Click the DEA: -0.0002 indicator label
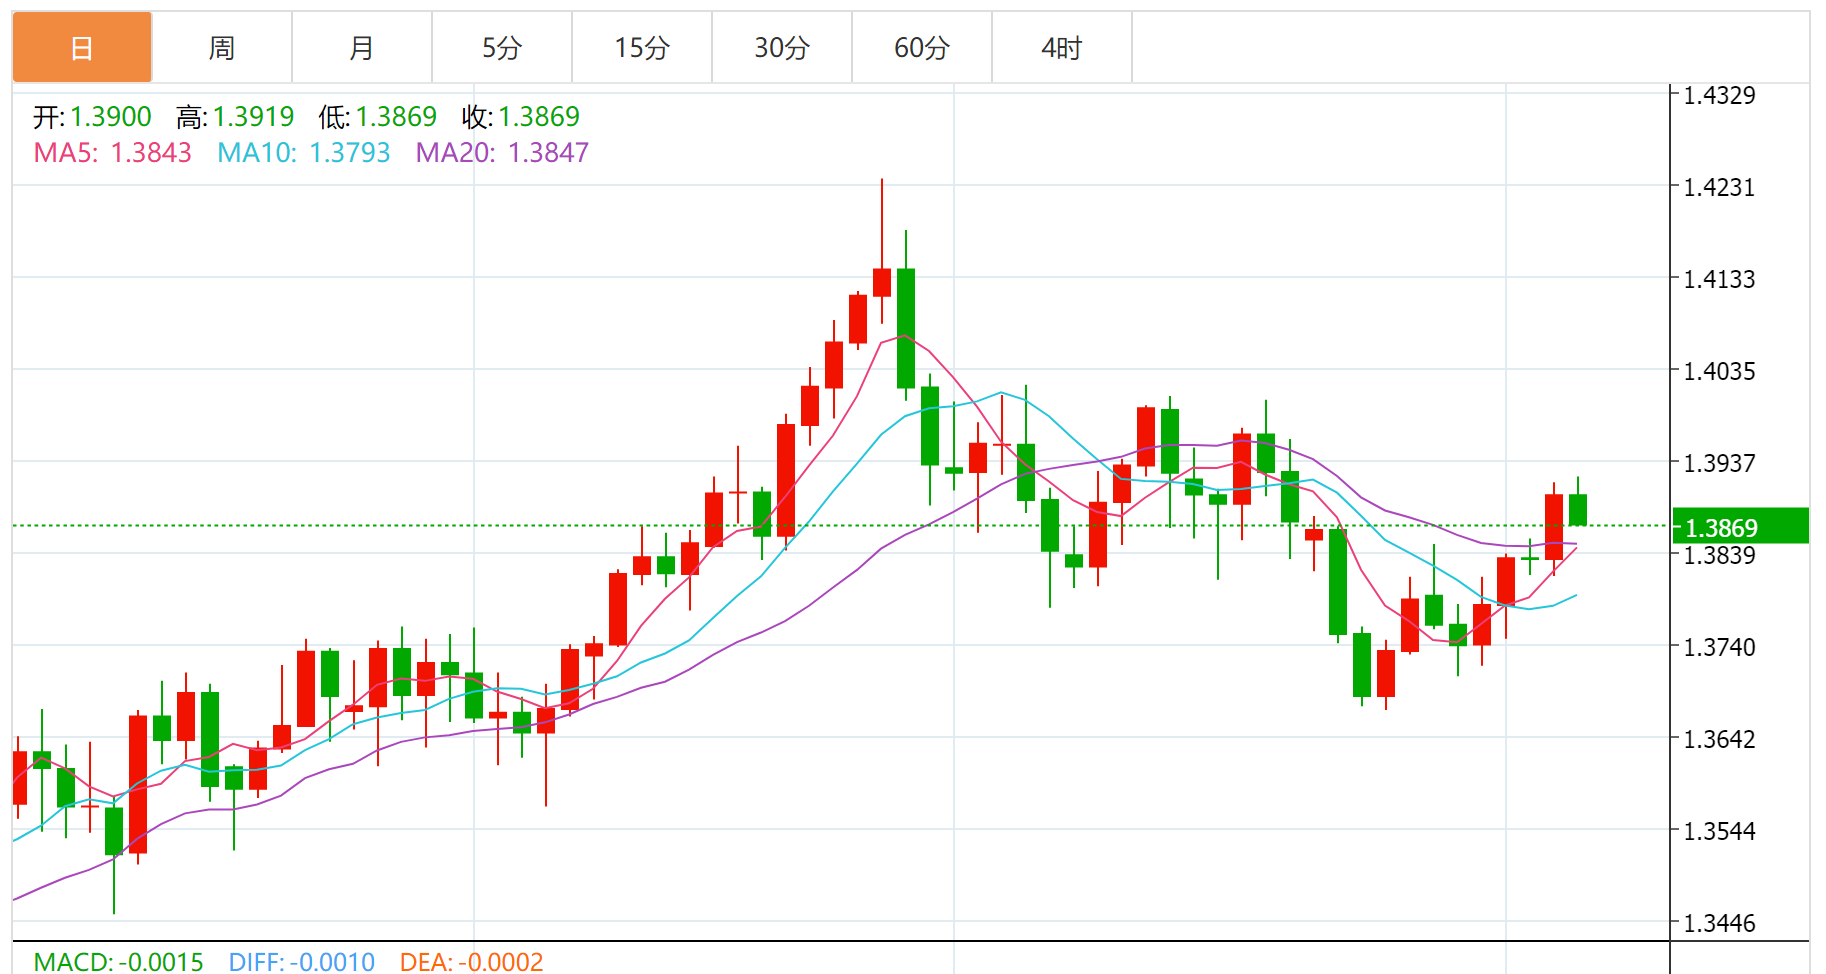The image size is (1826, 974). click(471, 962)
